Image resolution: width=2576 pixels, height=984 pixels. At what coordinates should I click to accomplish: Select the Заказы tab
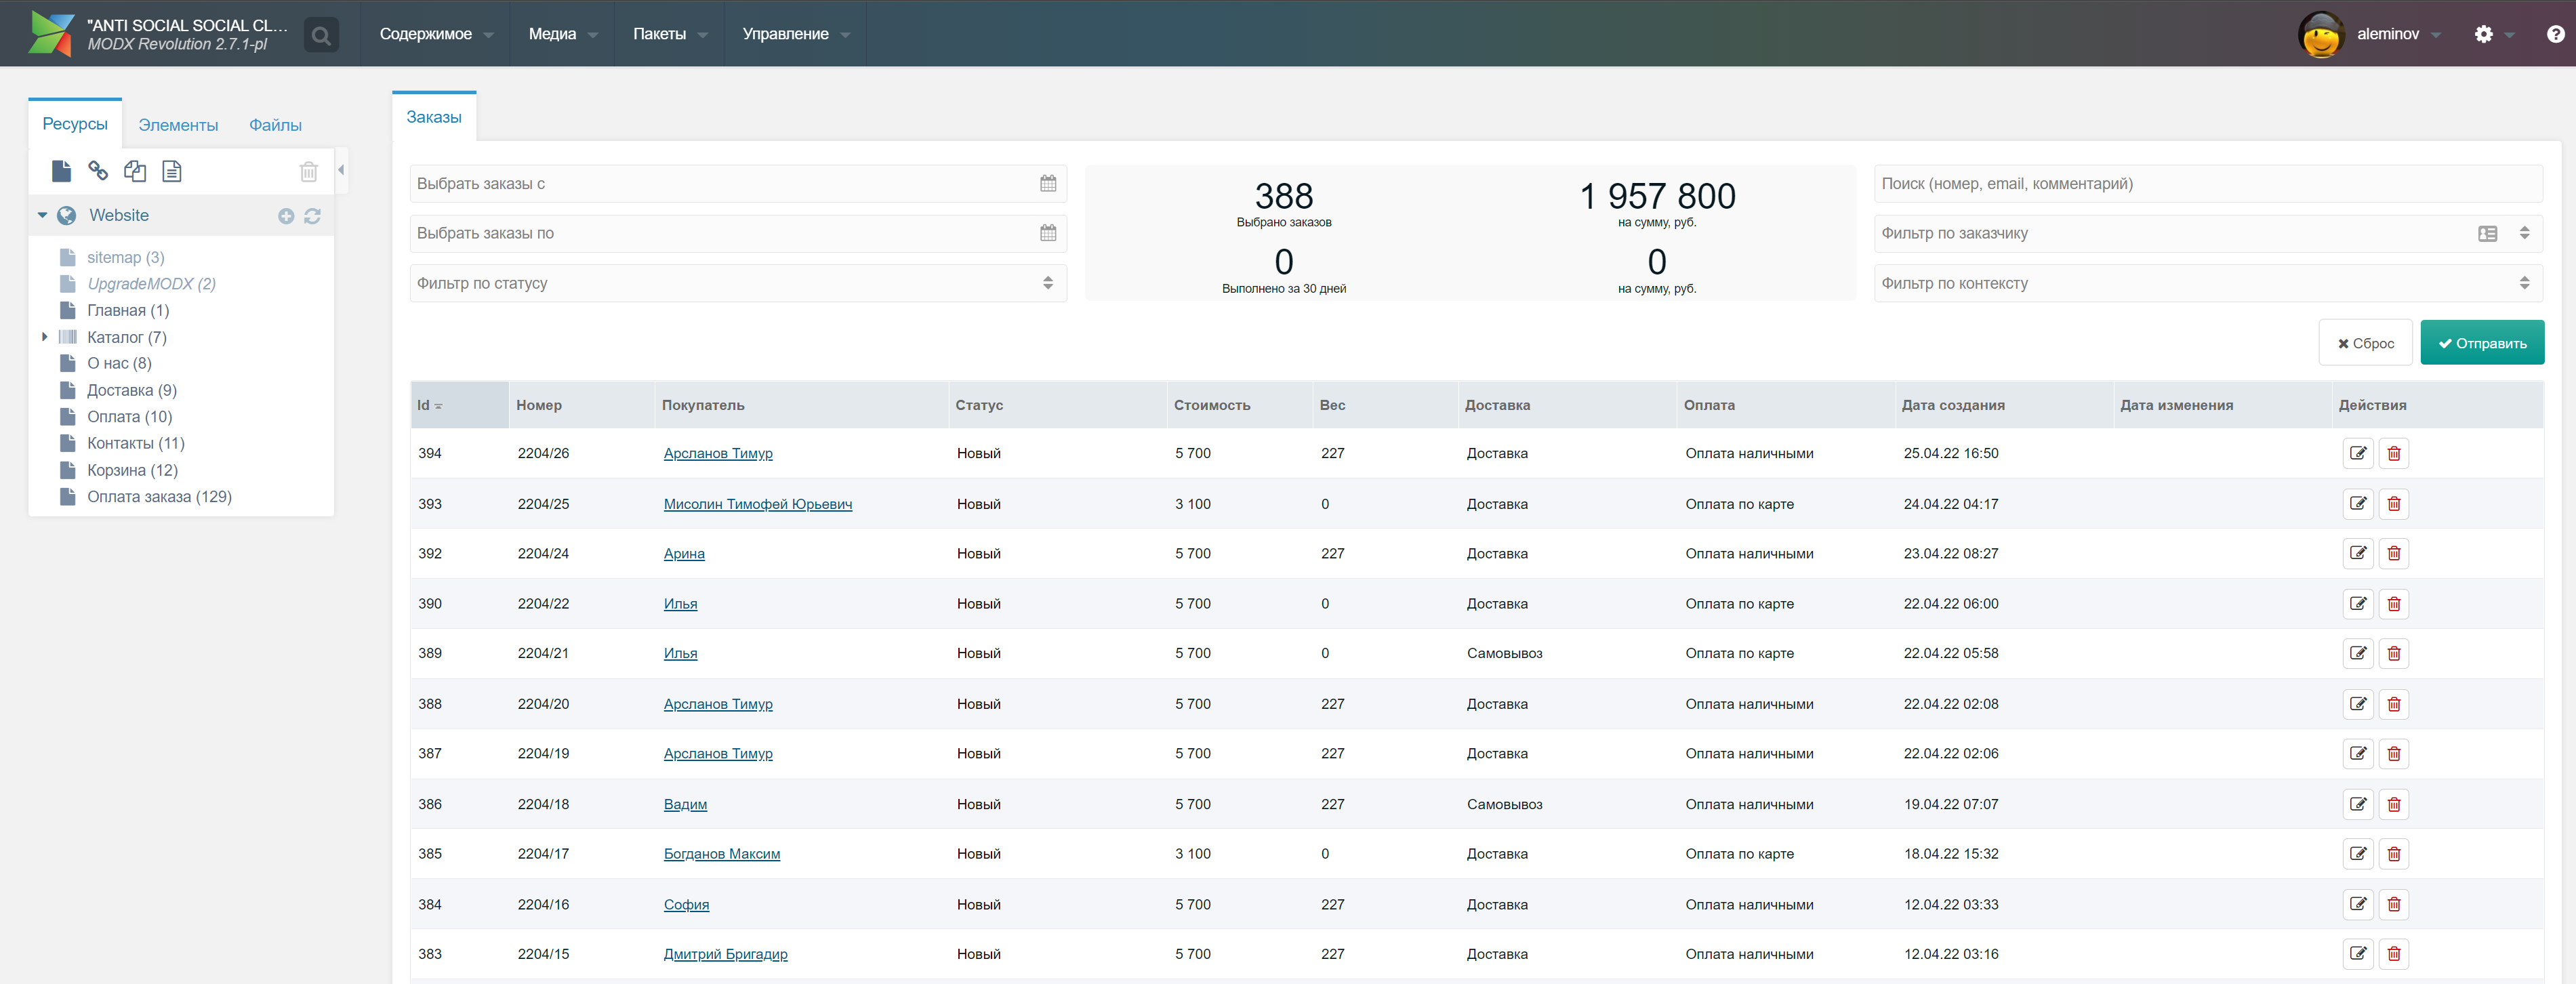point(434,117)
